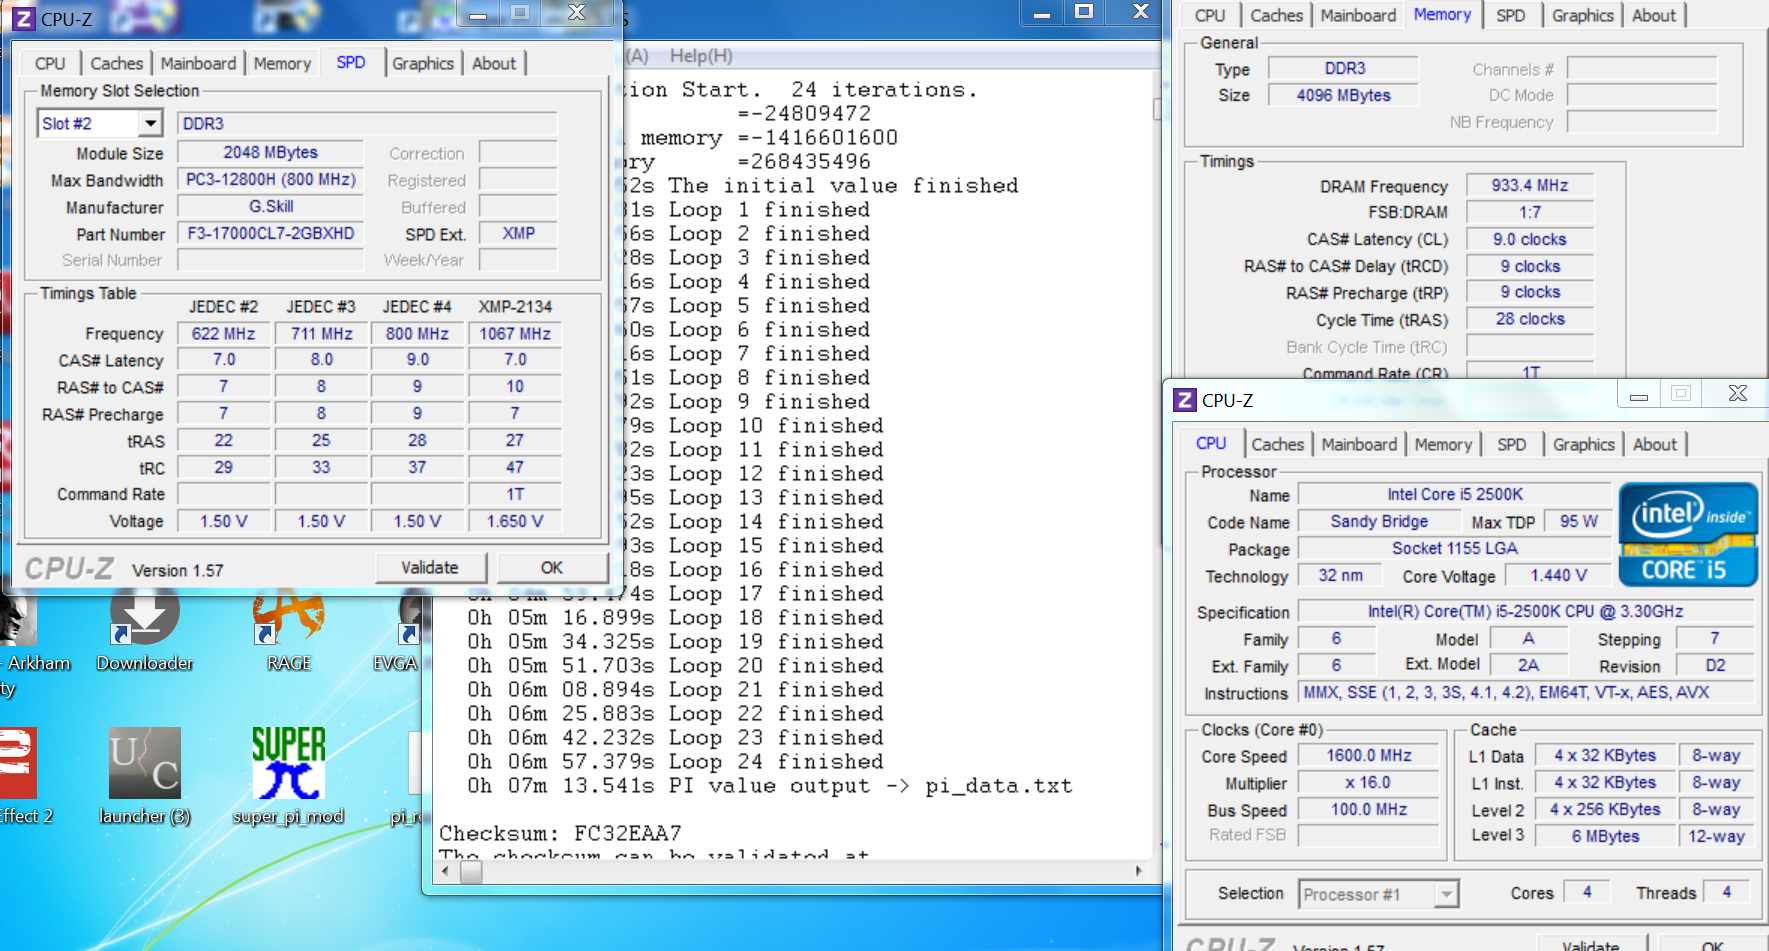Open the Slot #2 memory slot dropdown
1769x951 pixels.
tap(150, 123)
